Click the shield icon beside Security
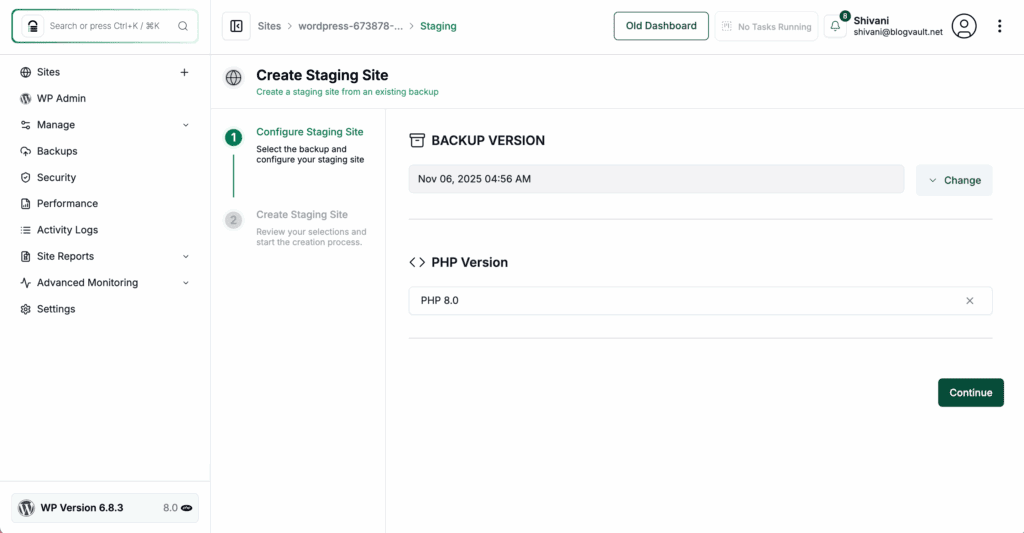This screenshot has height=533, width=1024. click(25, 177)
